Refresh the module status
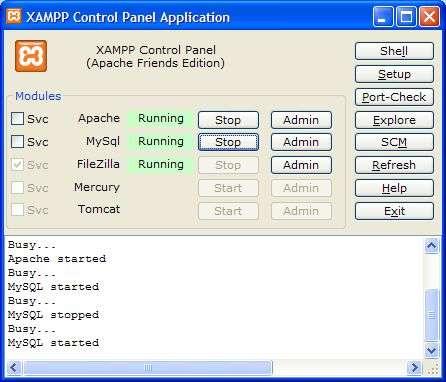The width and height of the screenshot is (446, 382). coord(394,165)
